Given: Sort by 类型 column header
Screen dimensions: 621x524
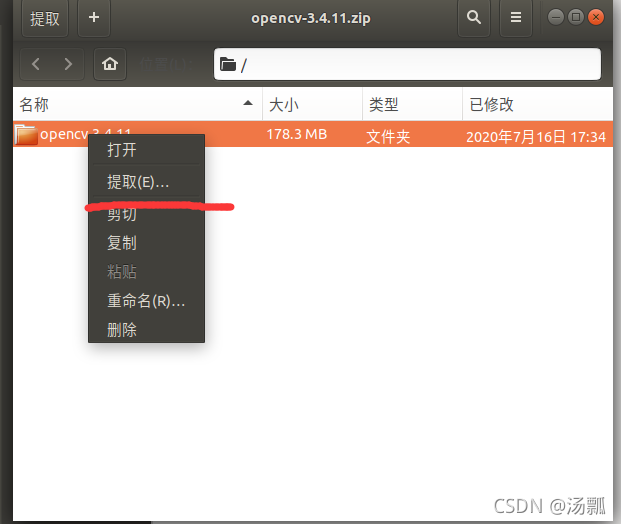Looking at the screenshot, I should pyautogui.click(x=412, y=105).
